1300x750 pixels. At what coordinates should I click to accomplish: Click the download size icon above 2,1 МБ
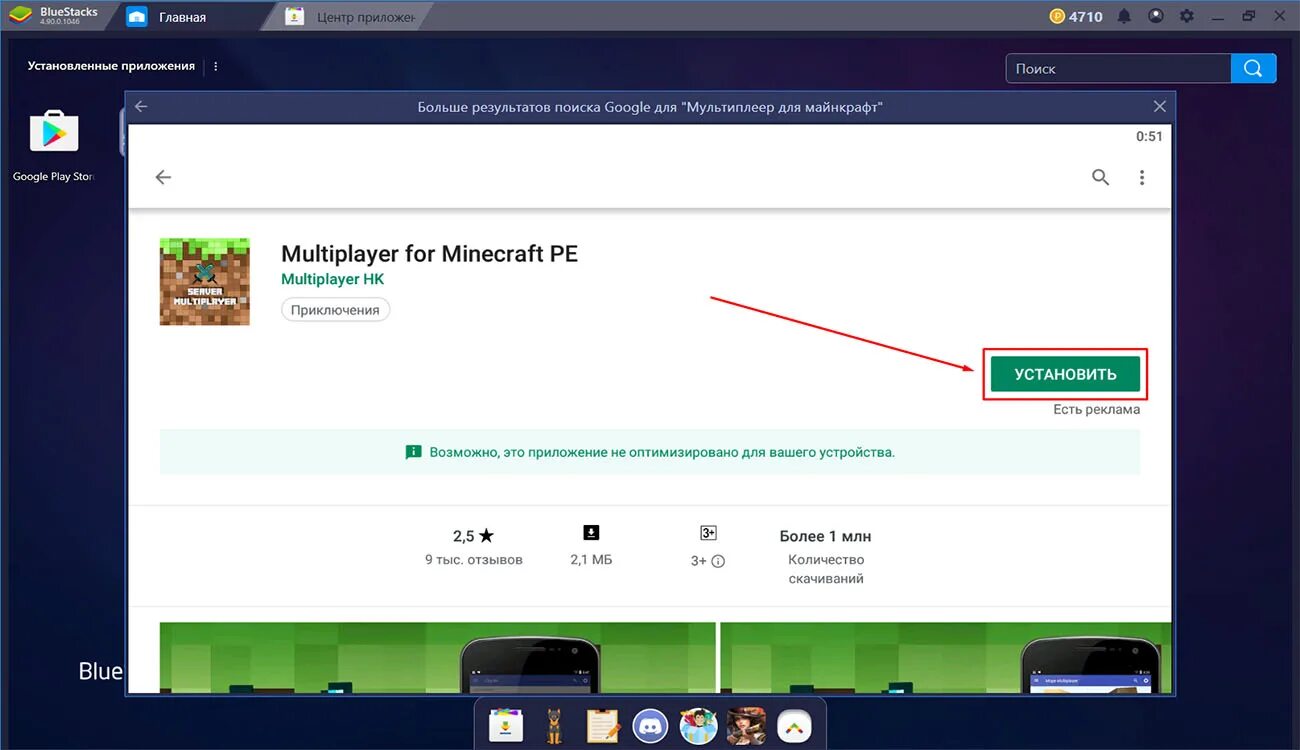591,532
